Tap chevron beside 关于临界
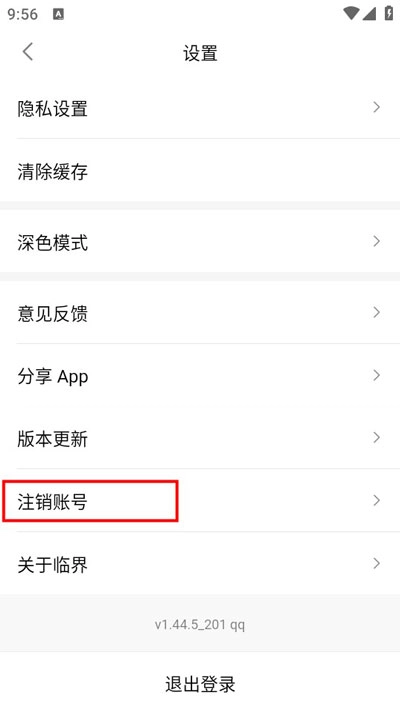Screen dimensions: 400x711 coord(376,564)
